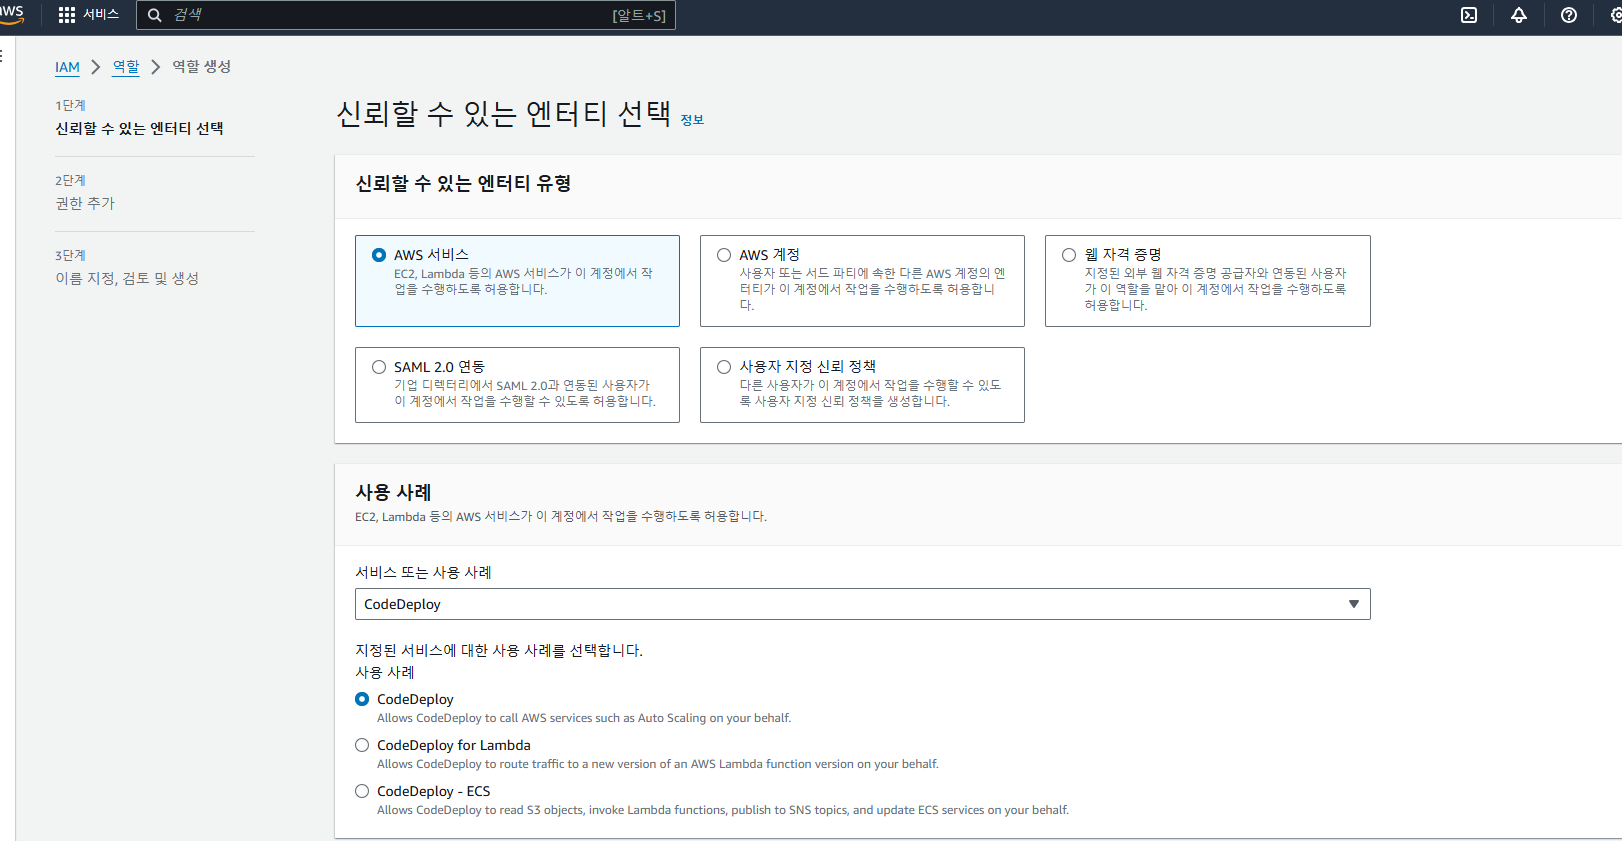Select 2단계 권한 추가 step

click(85, 192)
